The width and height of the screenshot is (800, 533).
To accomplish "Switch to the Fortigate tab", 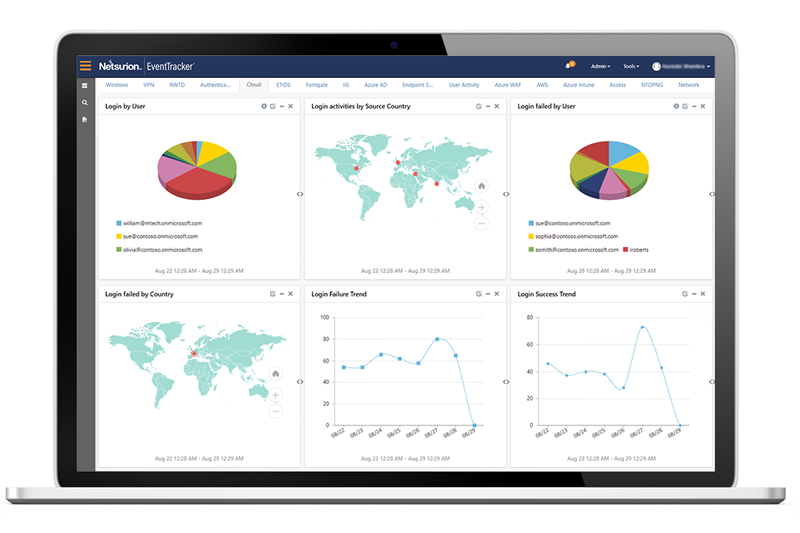I will pos(317,85).
